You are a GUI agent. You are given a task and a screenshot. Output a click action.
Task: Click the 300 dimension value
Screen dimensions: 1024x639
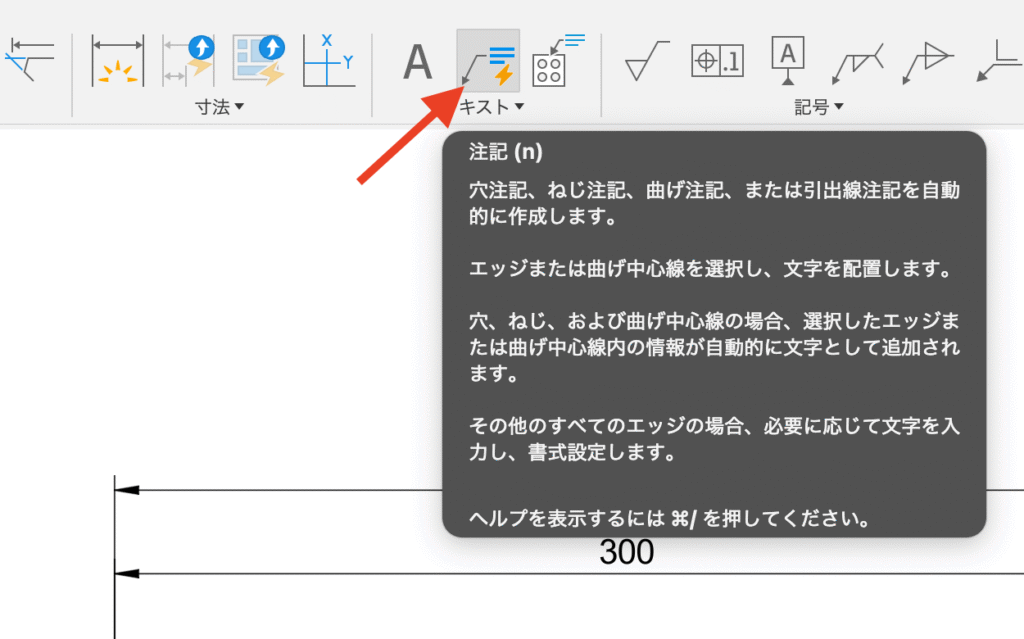[x=625, y=551]
